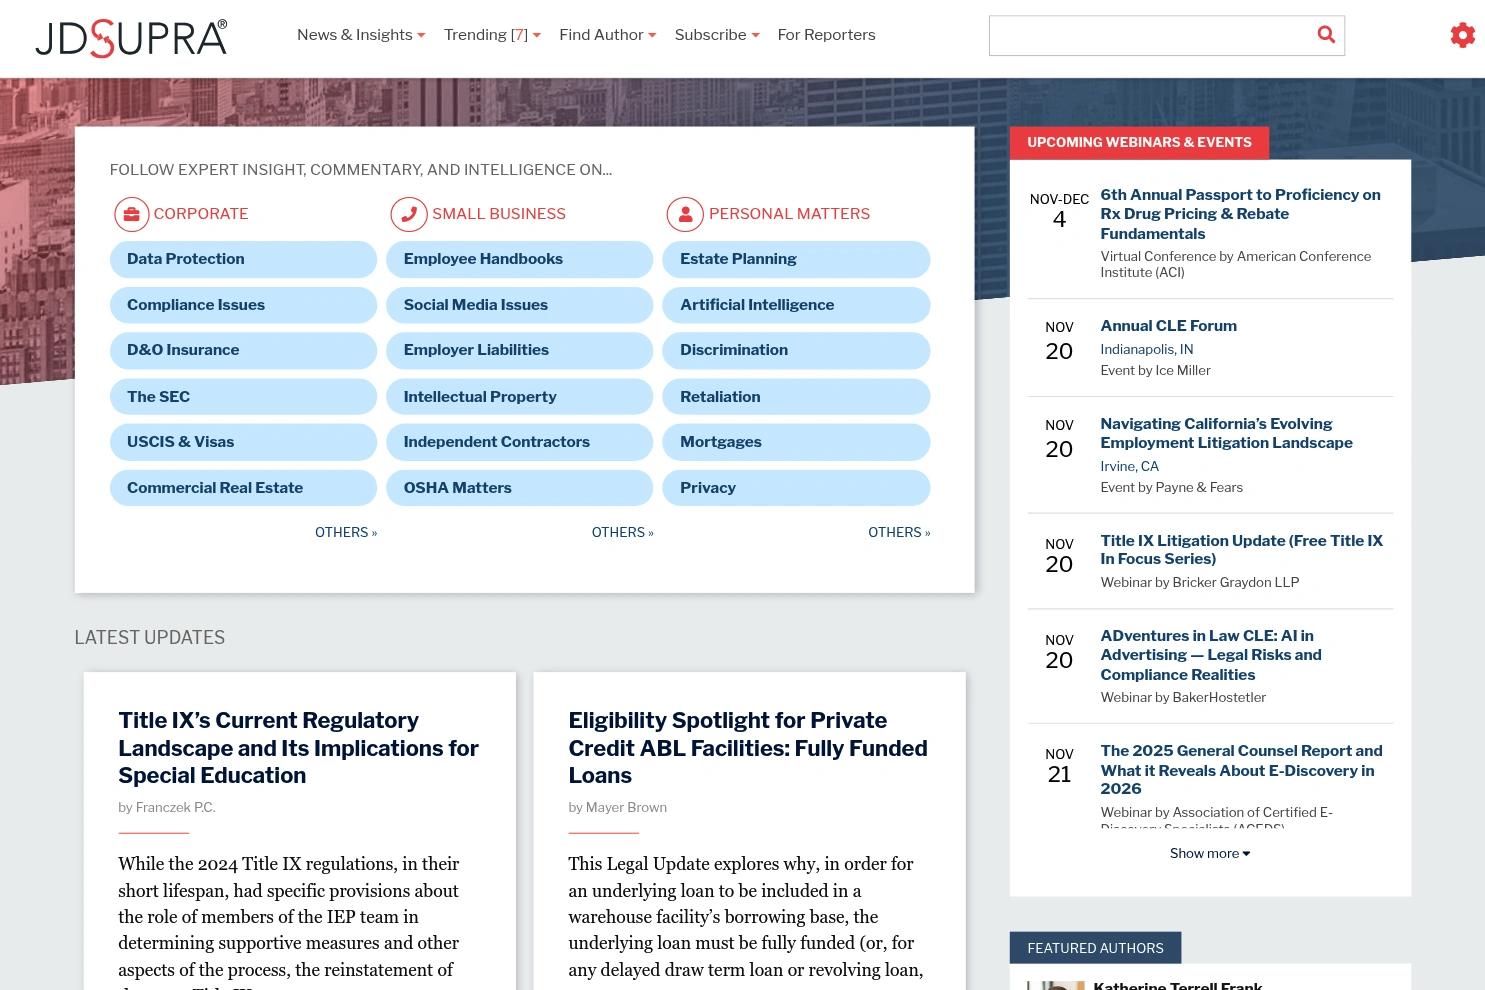Open settings with the gear icon
1485x990 pixels.
1462,35
